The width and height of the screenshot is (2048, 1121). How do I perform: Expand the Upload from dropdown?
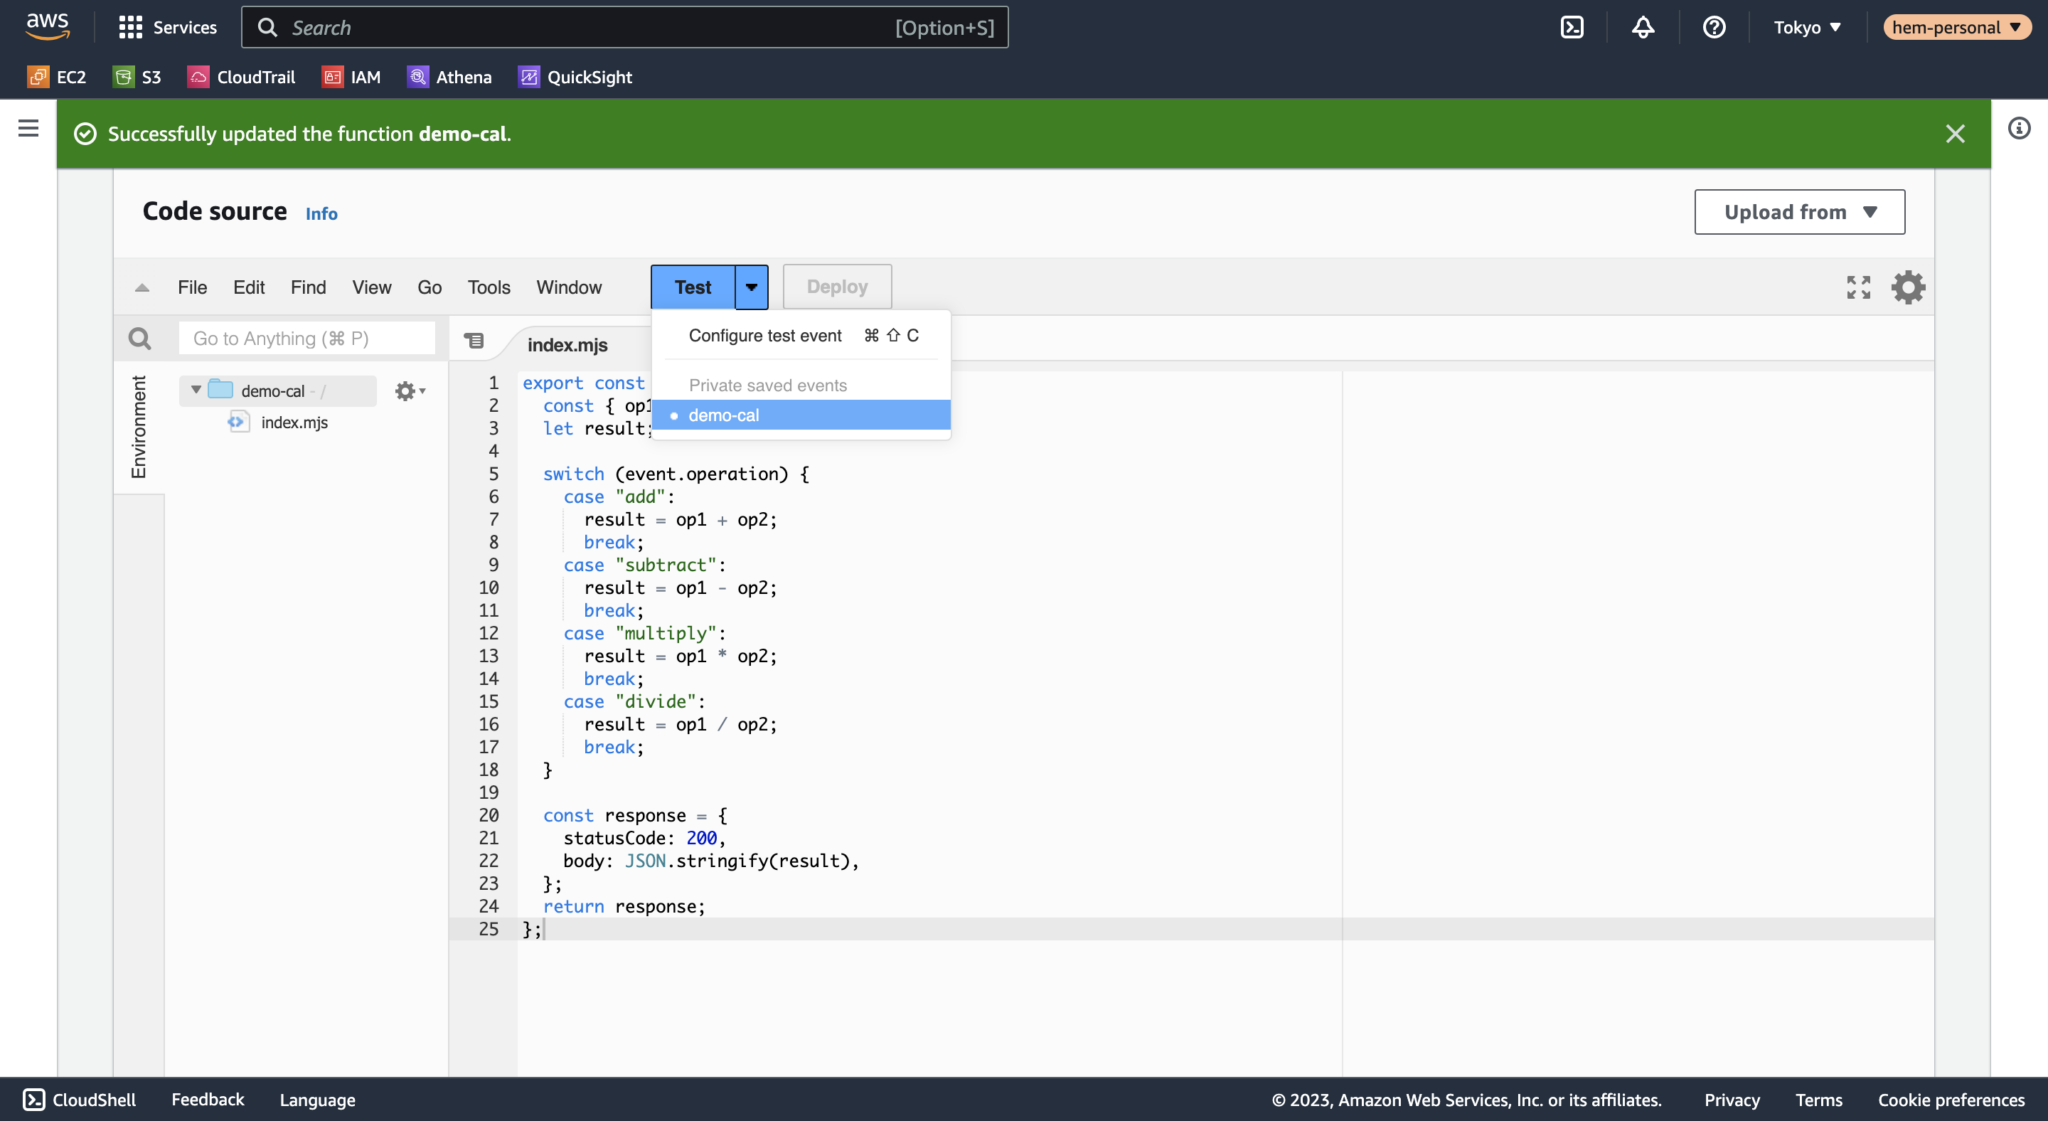(x=1799, y=212)
